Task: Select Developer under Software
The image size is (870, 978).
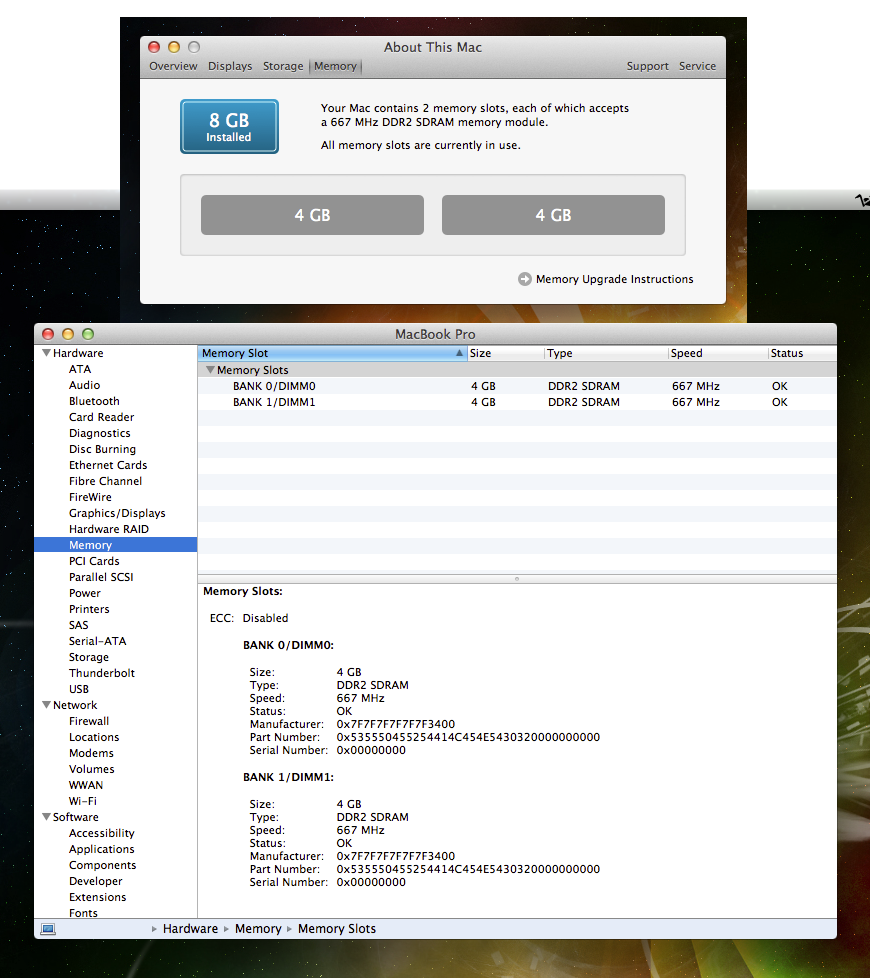Action: click(95, 881)
